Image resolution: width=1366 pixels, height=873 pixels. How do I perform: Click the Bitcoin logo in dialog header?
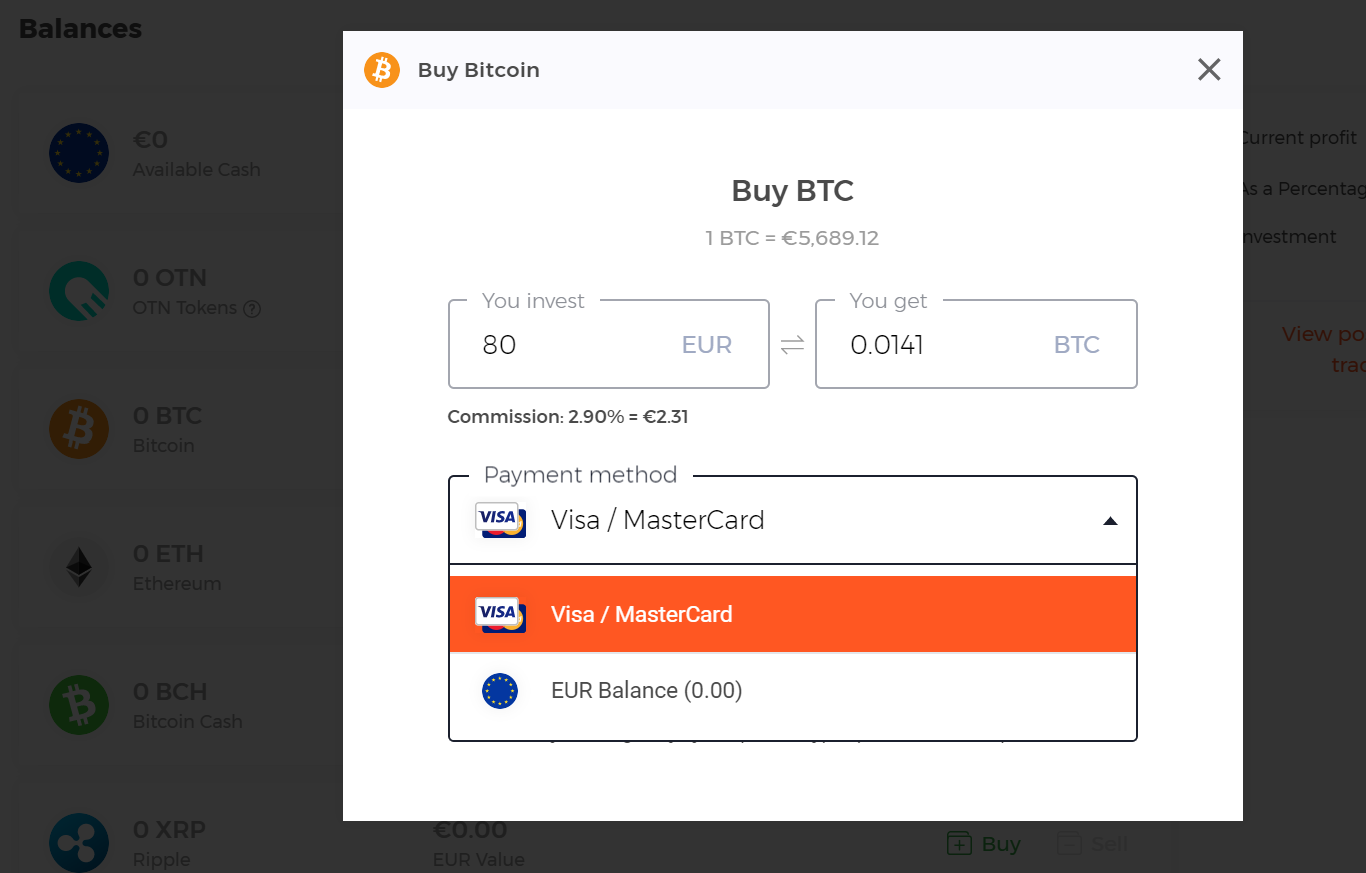382,70
